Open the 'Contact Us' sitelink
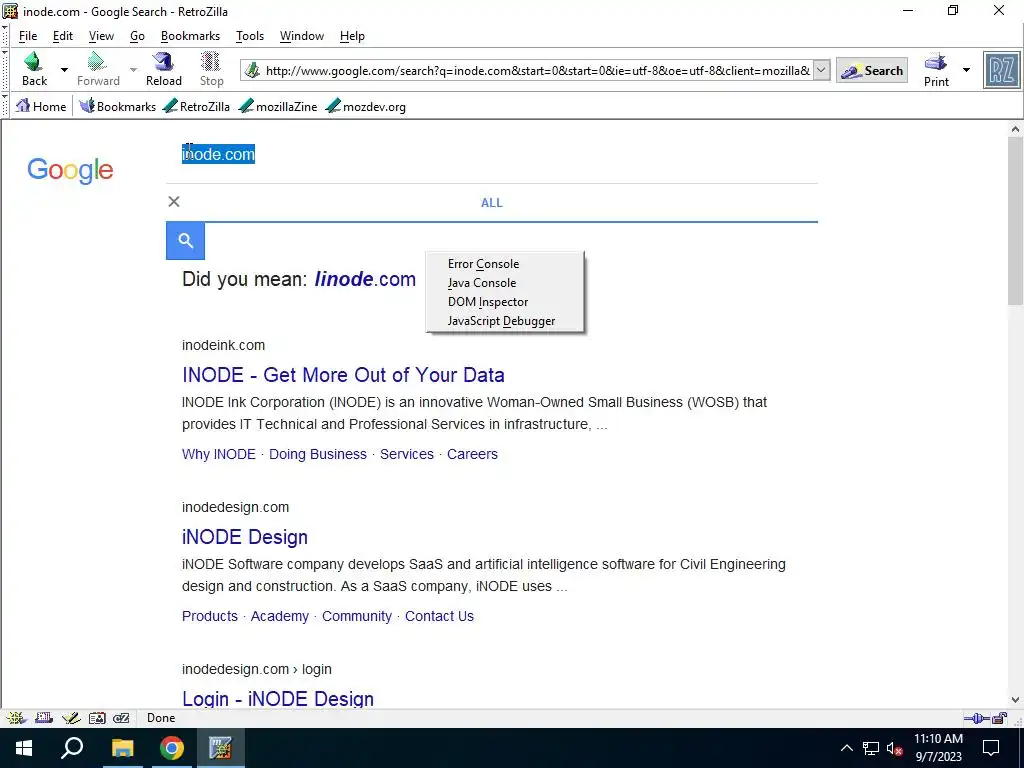This screenshot has width=1024, height=768. point(440,616)
